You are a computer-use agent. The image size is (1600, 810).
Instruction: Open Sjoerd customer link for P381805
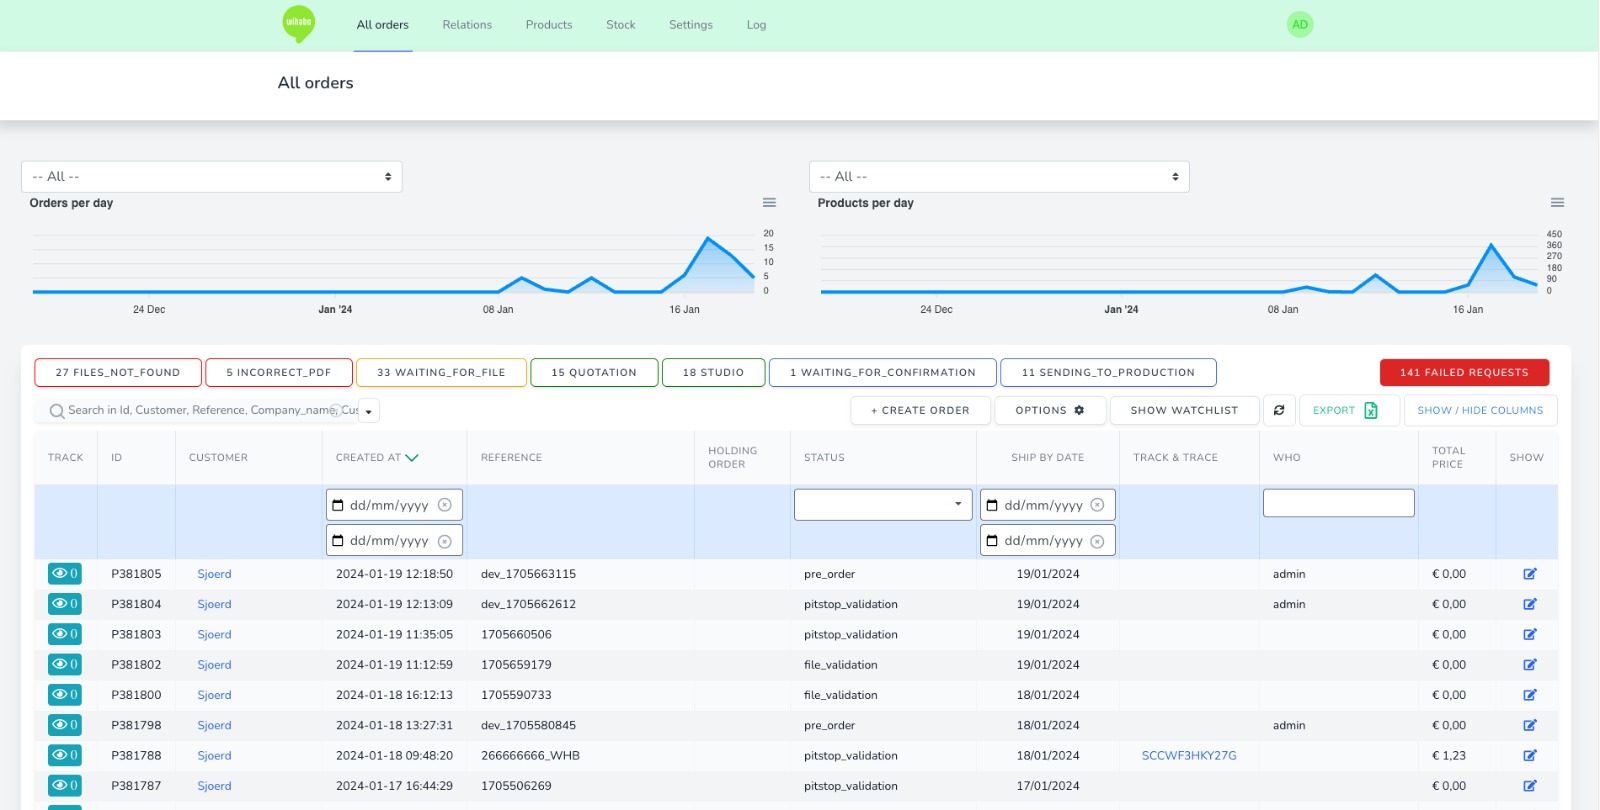click(x=214, y=574)
